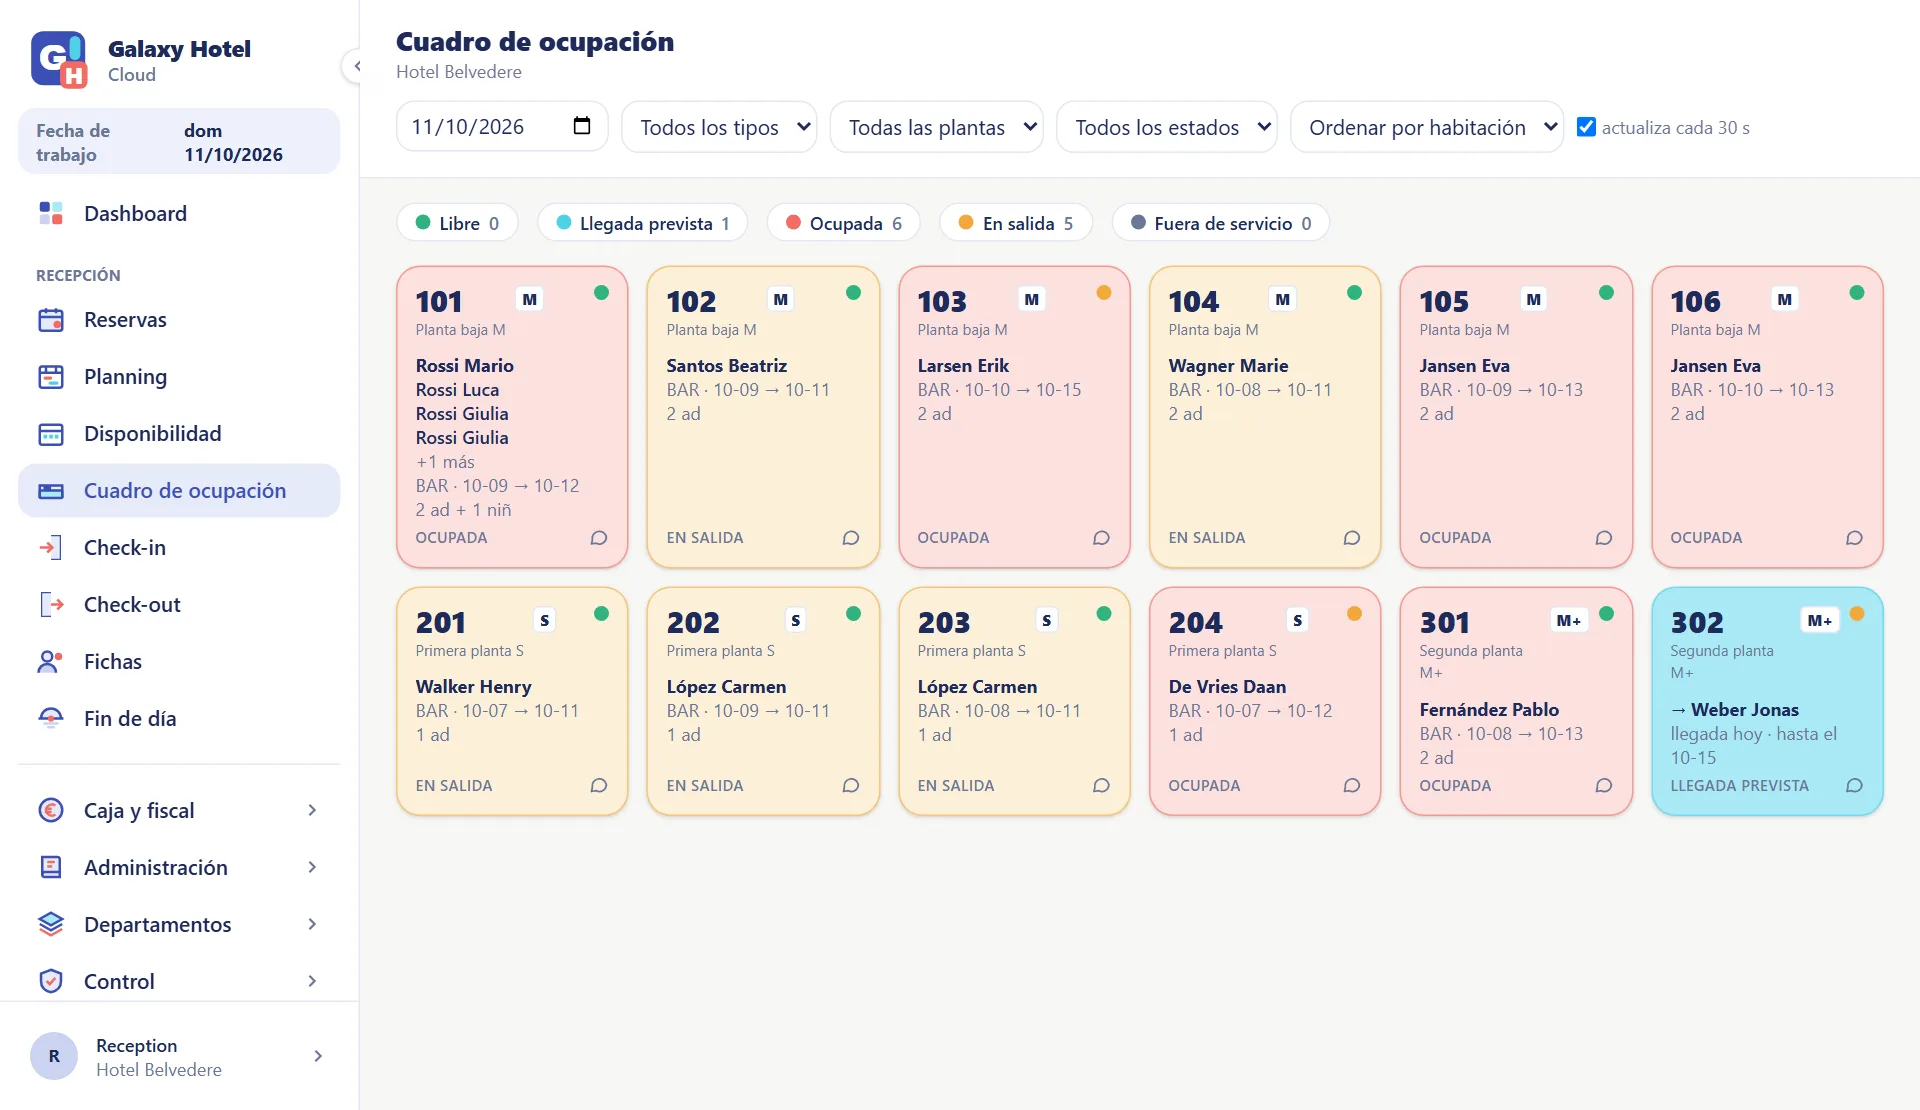The width and height of the screenshot is (1920, 1110).
Task: Collapse the sidebar with the arrow handle
Action: pos(355,66)
